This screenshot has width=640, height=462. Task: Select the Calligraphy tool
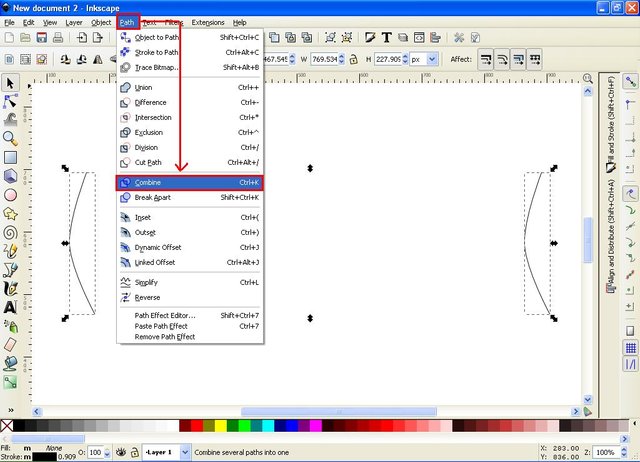tap(10, 288)
